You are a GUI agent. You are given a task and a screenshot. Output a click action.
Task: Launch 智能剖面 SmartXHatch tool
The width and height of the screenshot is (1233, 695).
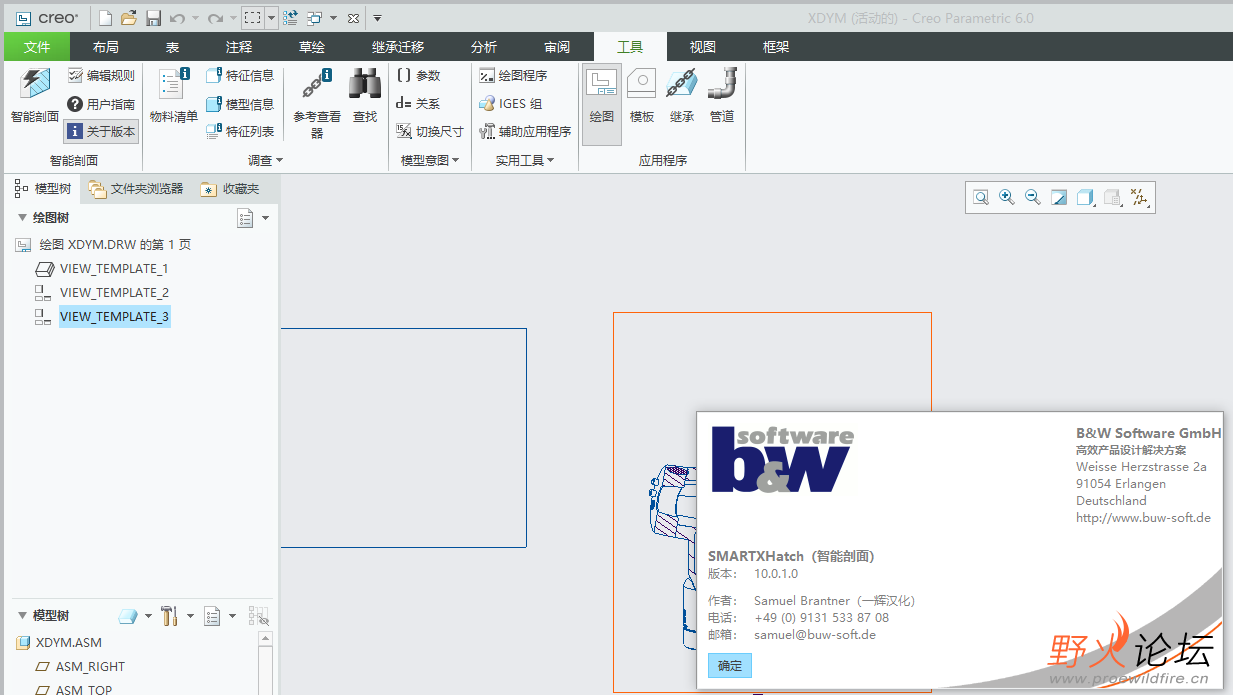pos(35,96)
